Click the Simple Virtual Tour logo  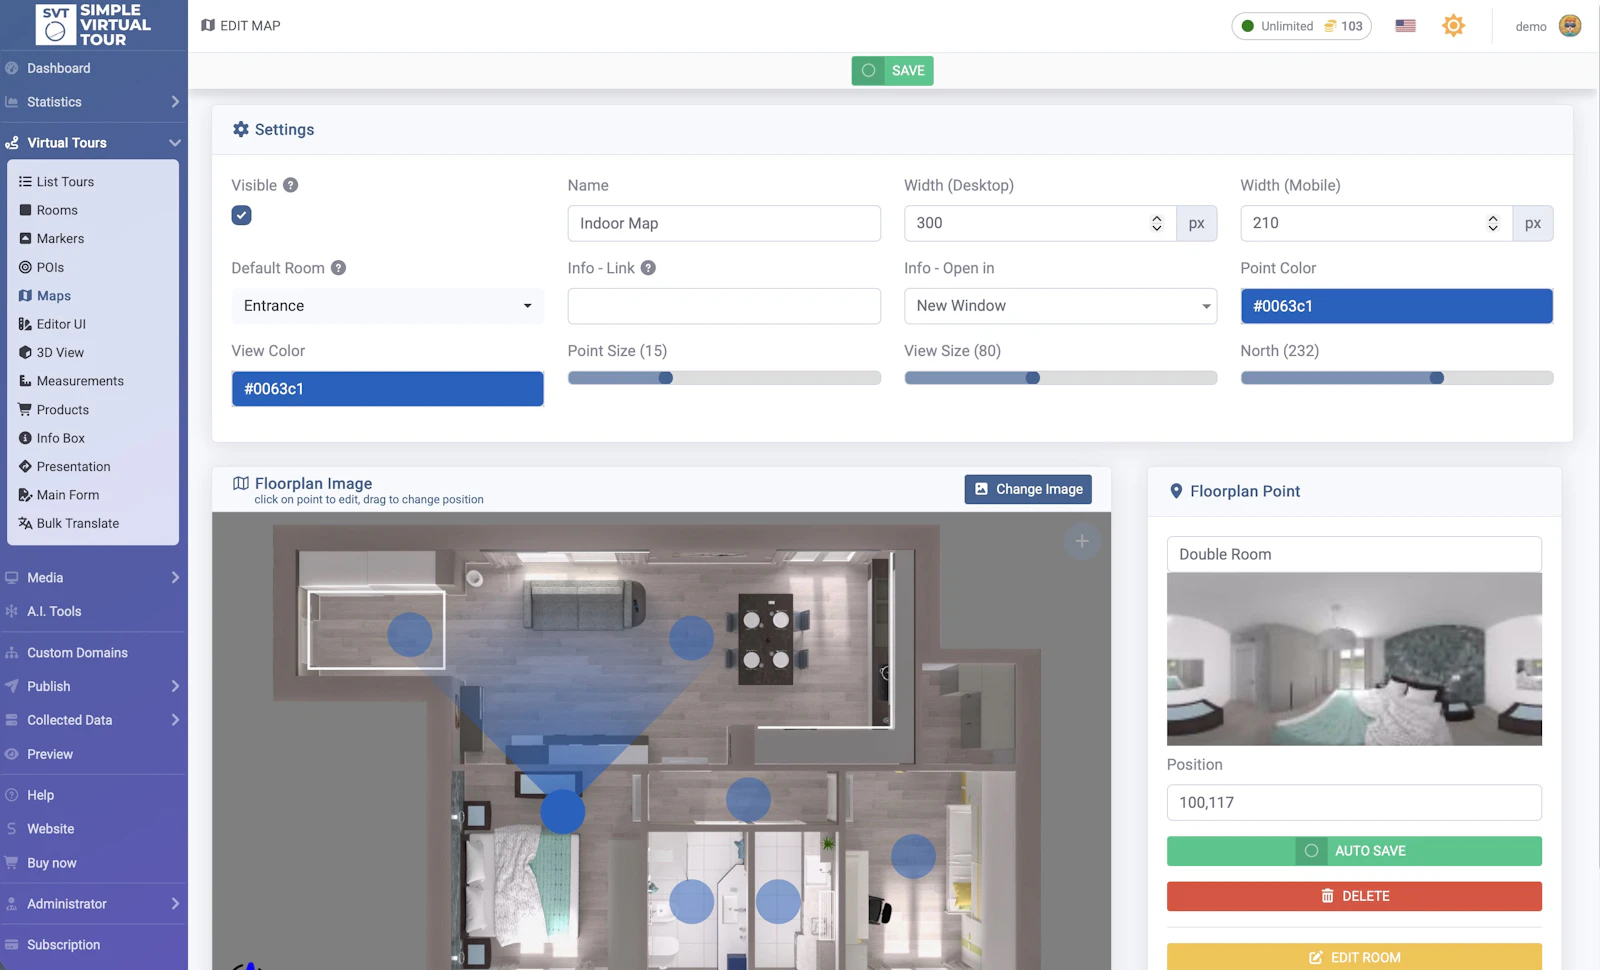tap(94, 25)
